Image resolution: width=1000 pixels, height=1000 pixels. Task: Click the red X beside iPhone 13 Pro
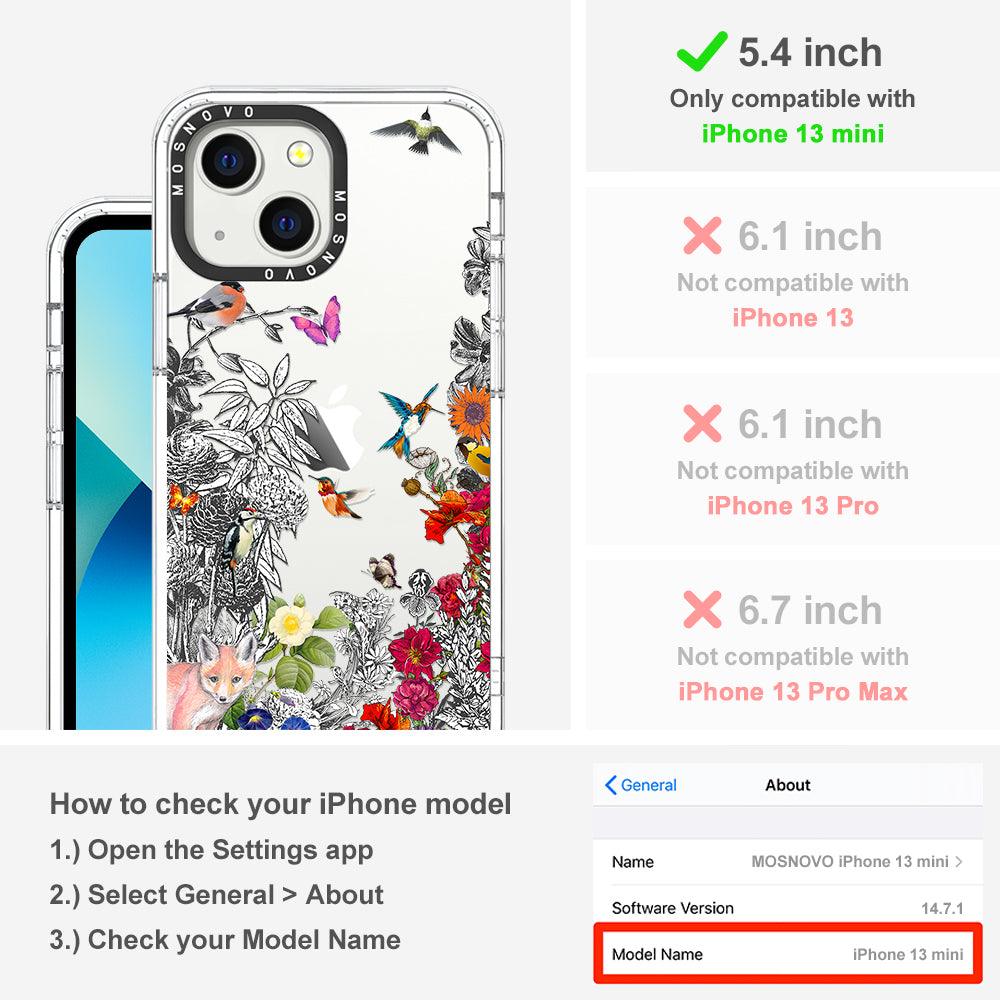coord(702,423)
